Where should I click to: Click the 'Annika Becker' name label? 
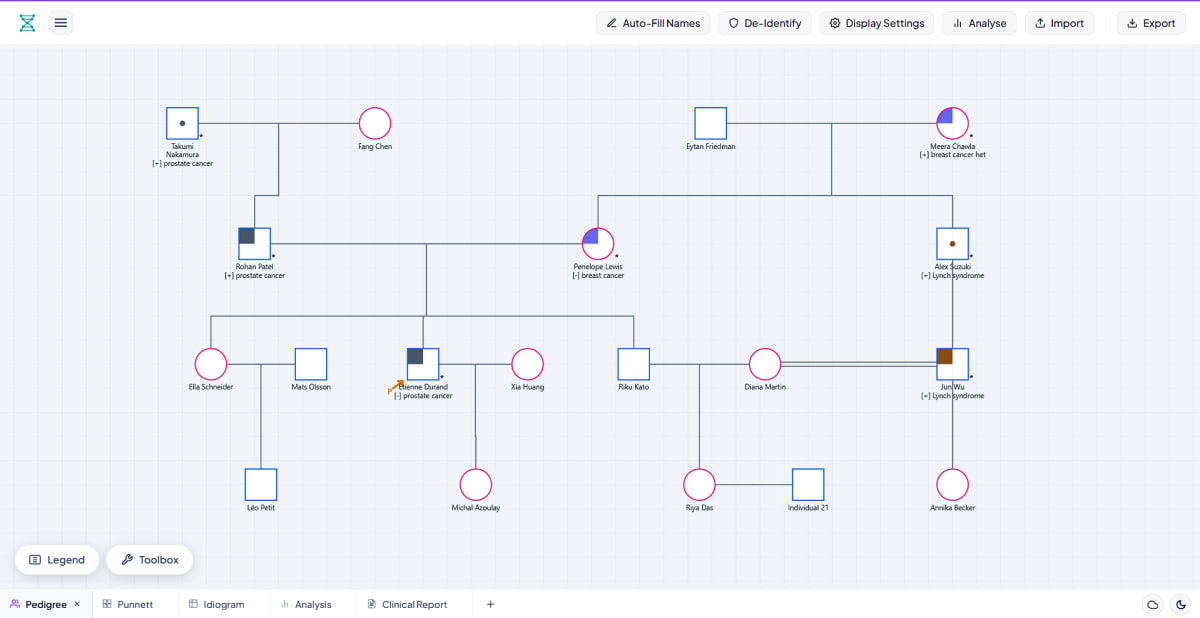(953, 508)
